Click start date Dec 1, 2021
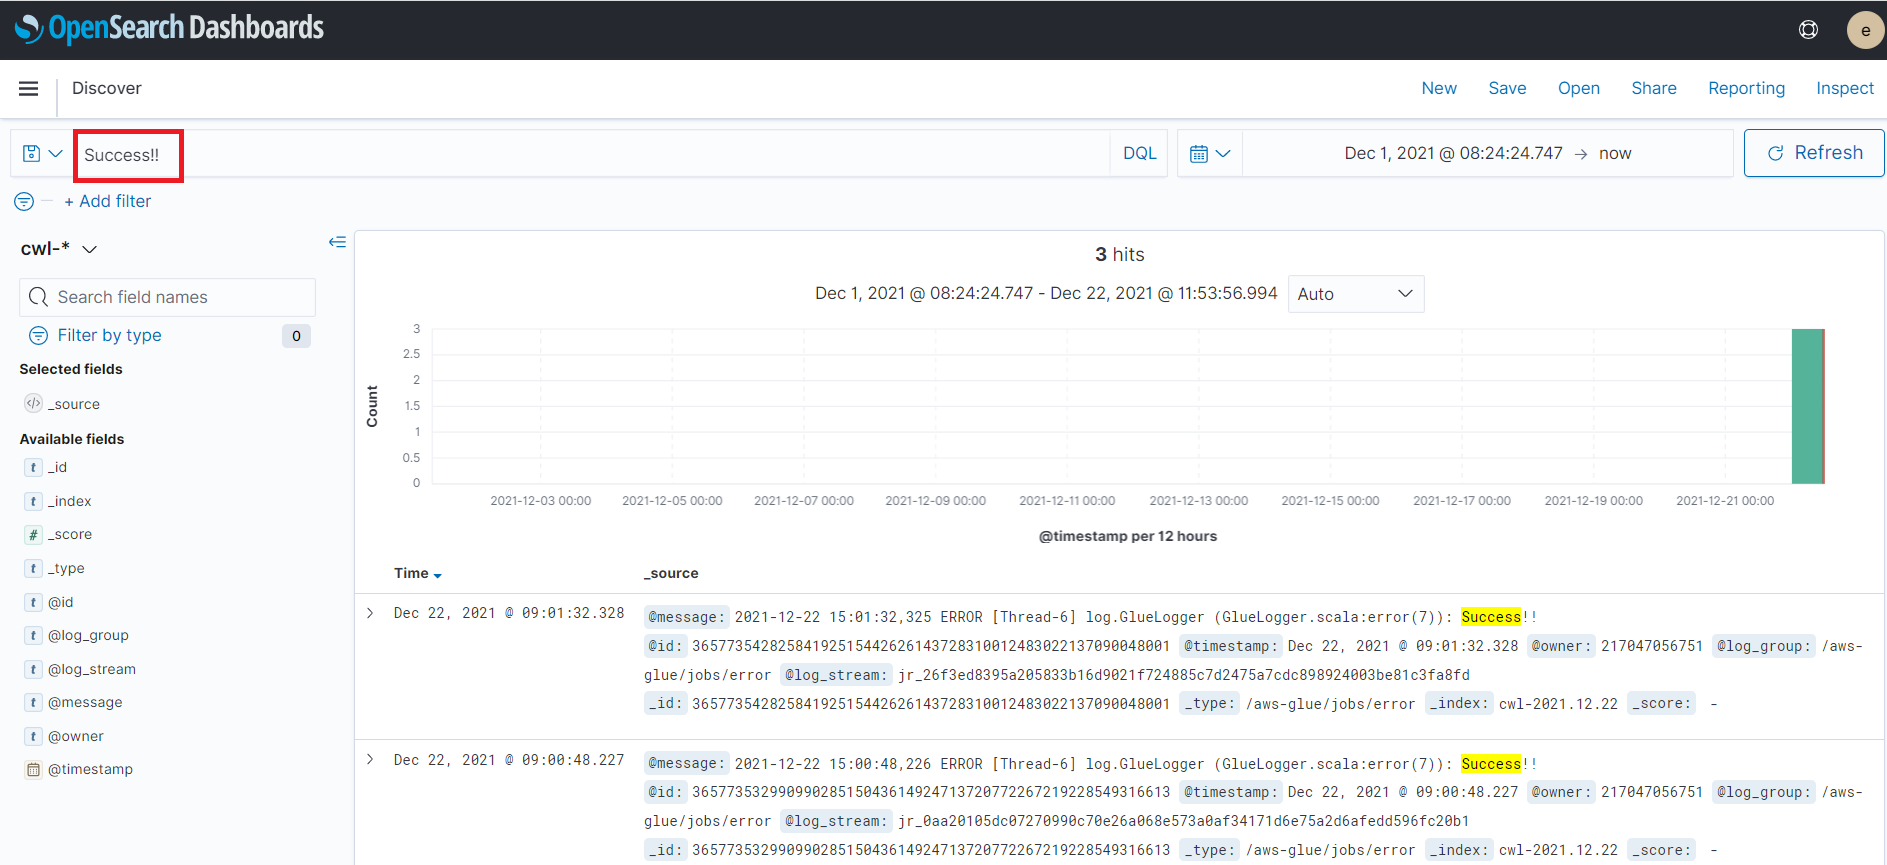Screen dimensions: 1887x865 tap(1453, 153)
